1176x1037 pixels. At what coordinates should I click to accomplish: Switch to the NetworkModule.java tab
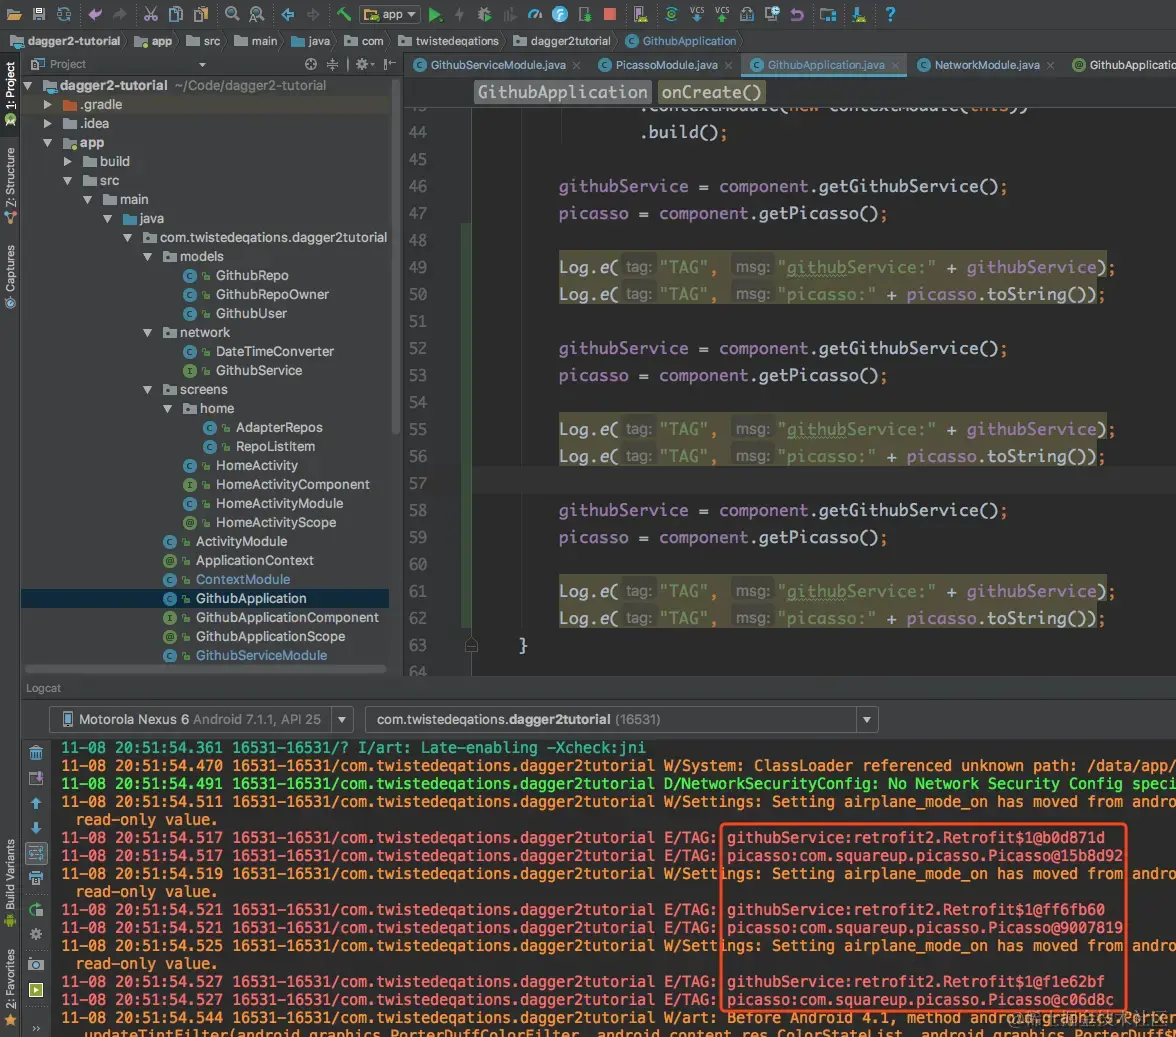click(x=986, y=65)
